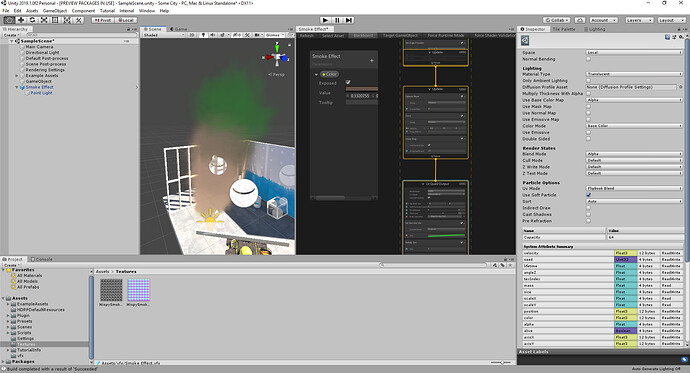This screenshot has height=373, width=690.
Task: Open the Window menu
Action: (147, 11)
